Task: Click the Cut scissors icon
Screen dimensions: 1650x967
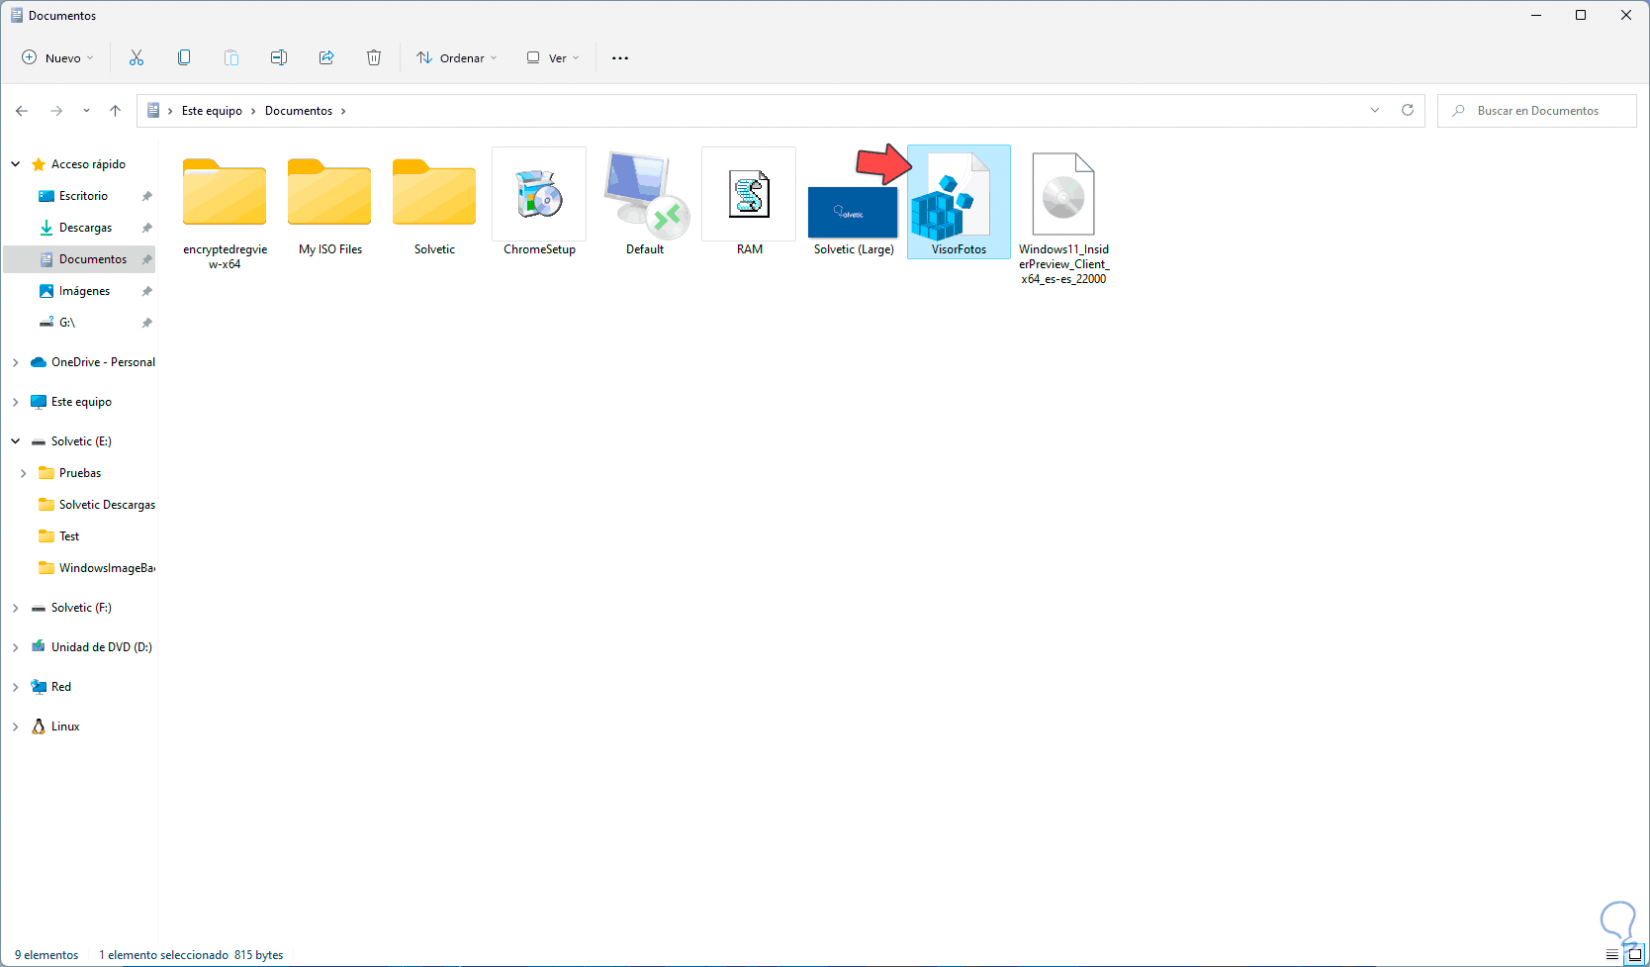Action: 136,58
